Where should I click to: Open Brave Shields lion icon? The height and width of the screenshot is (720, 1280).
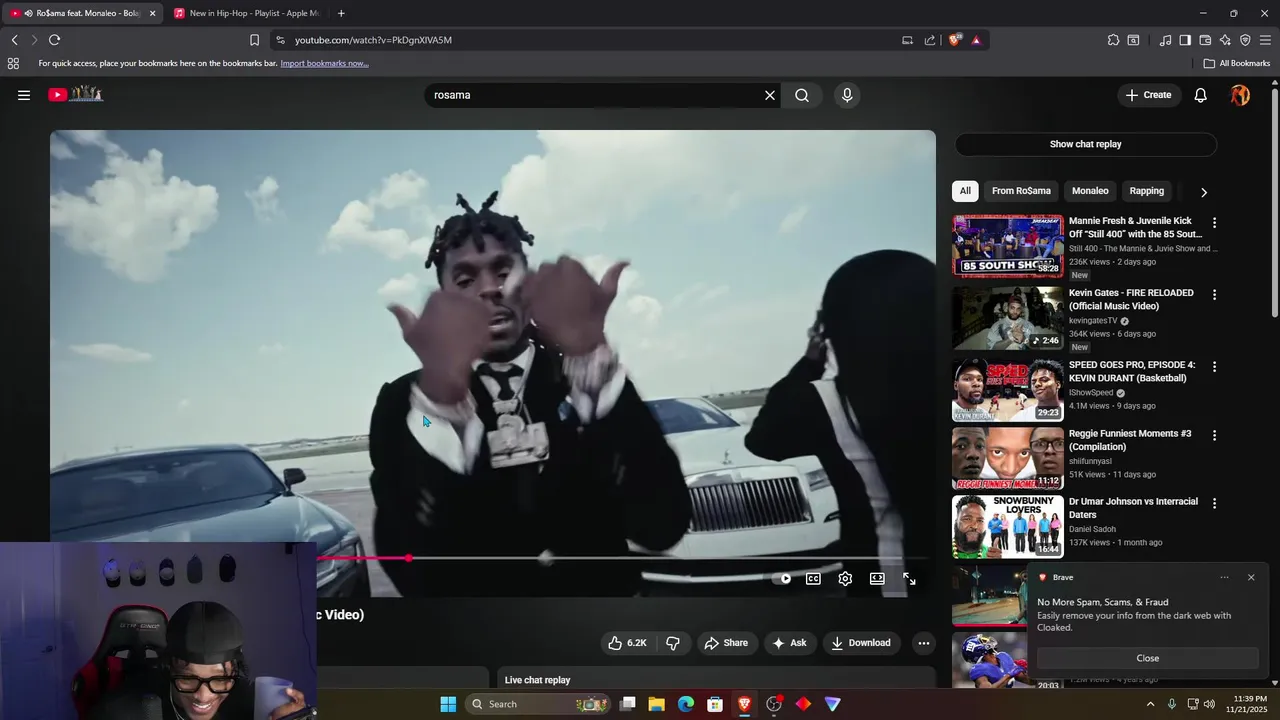point(955,40)
